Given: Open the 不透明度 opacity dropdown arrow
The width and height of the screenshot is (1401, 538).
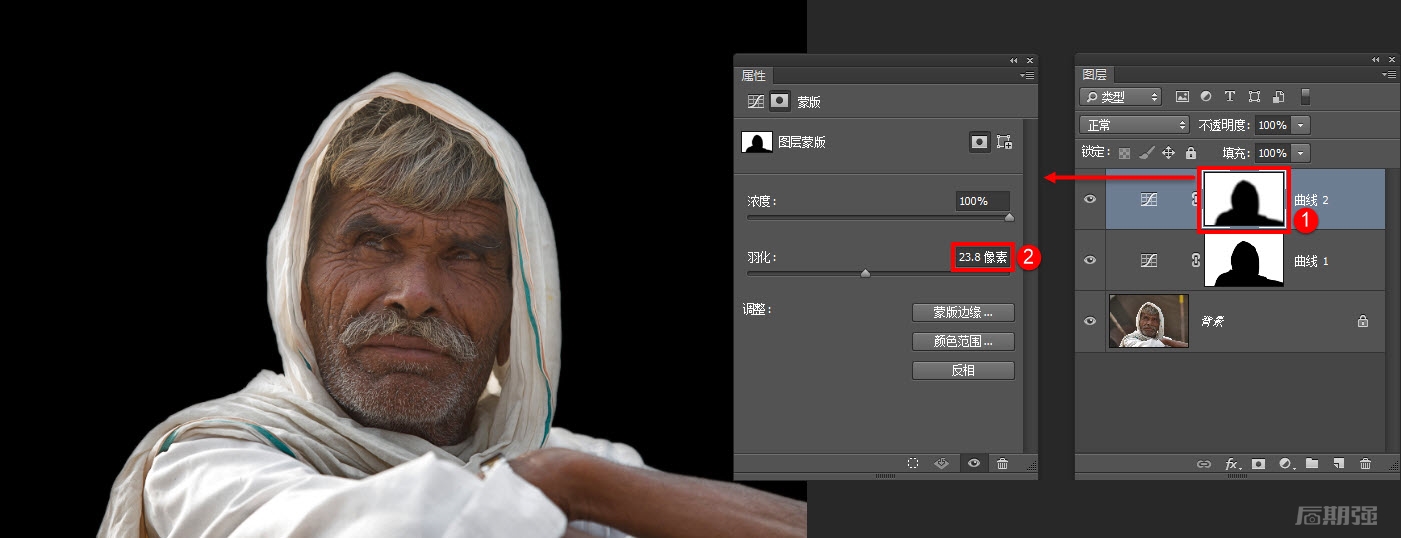Looking at the screenshot, I should tap(1300, 125).
